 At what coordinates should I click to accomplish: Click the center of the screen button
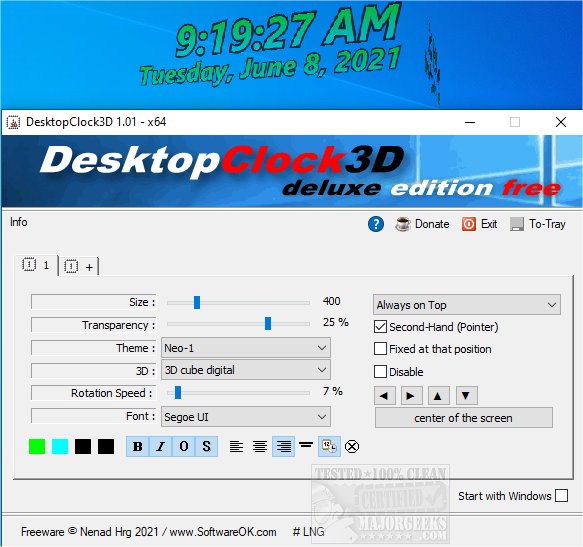464,418
